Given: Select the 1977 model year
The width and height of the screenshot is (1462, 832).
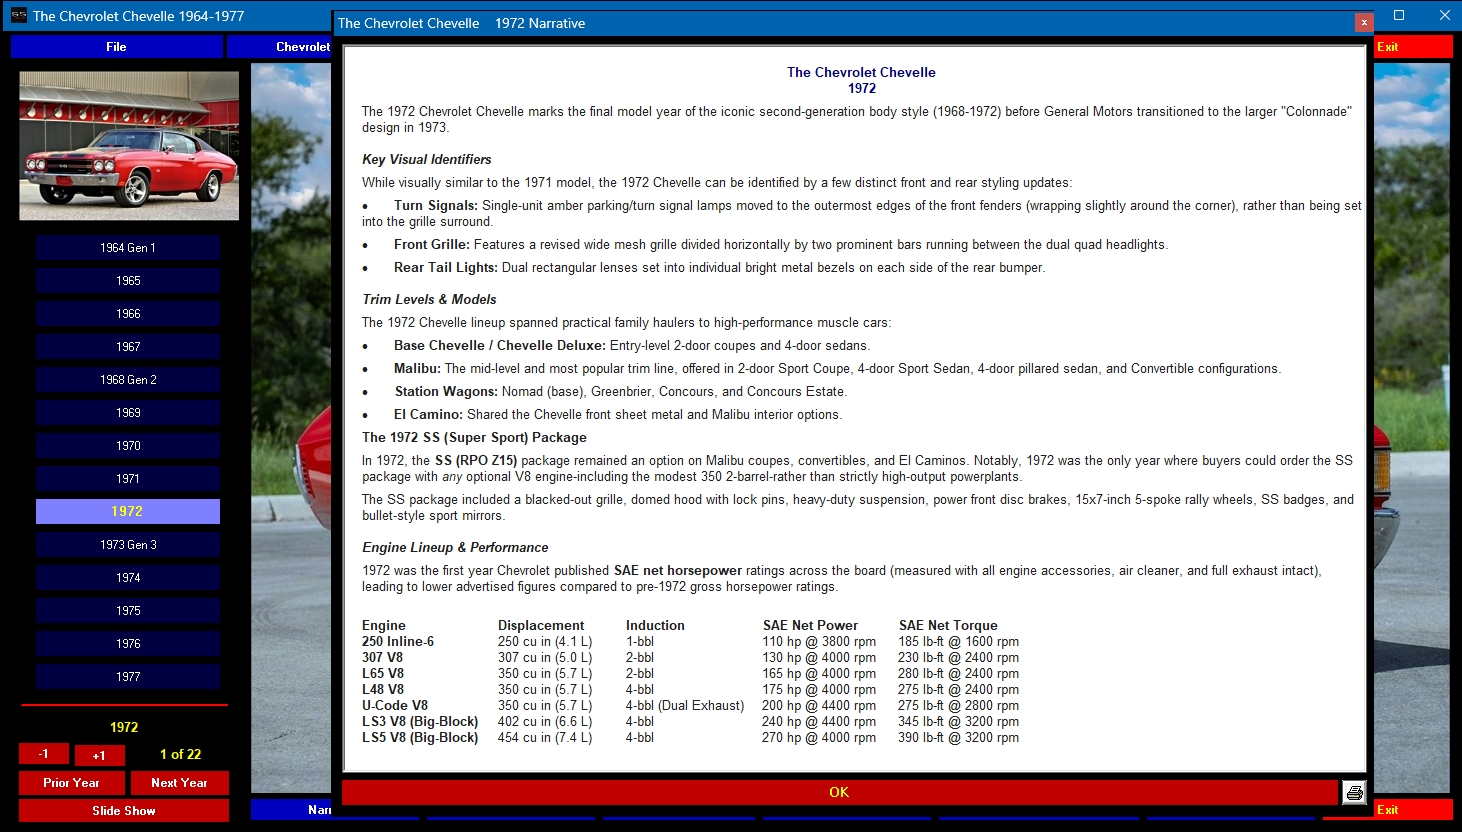Looking at the screenshot, I should 128,677.
